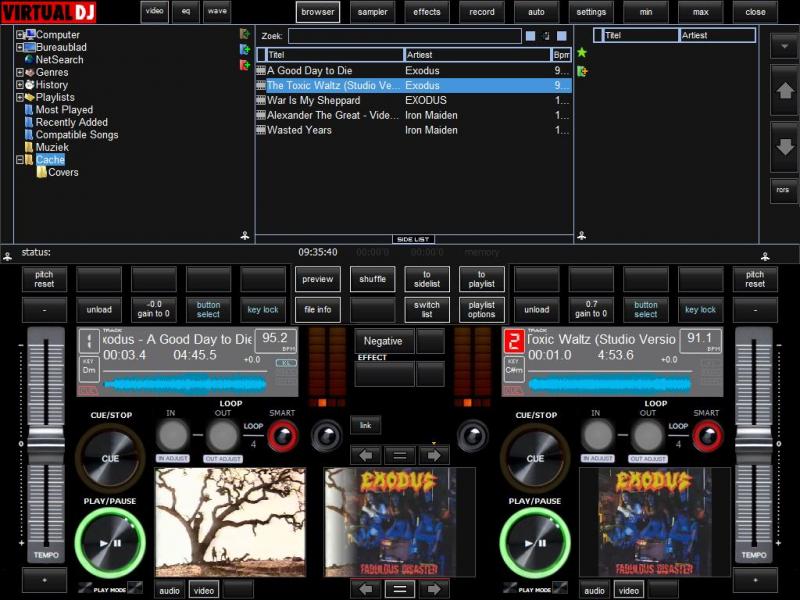Click the Zoek search field
Viewport: 800px width, 600px height.
pos(405,36)
